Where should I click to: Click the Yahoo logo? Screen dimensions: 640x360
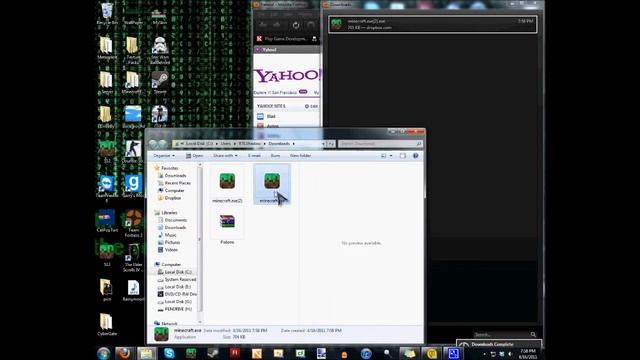(x=287, y=76)
